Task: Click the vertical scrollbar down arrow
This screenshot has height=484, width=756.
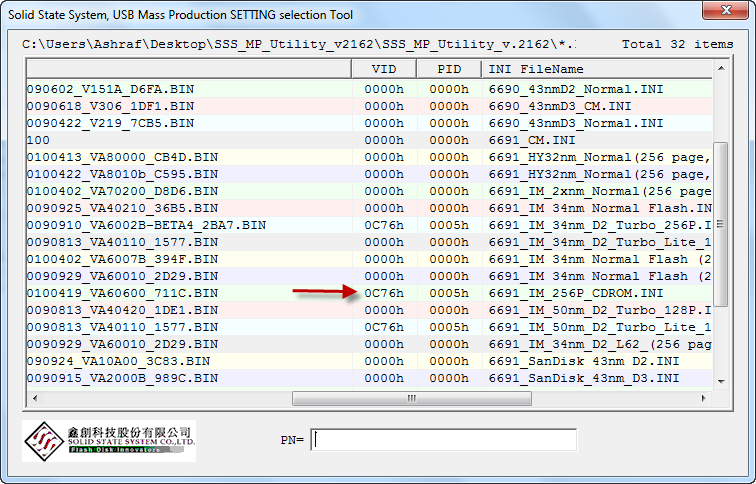Action: (721, 381)
